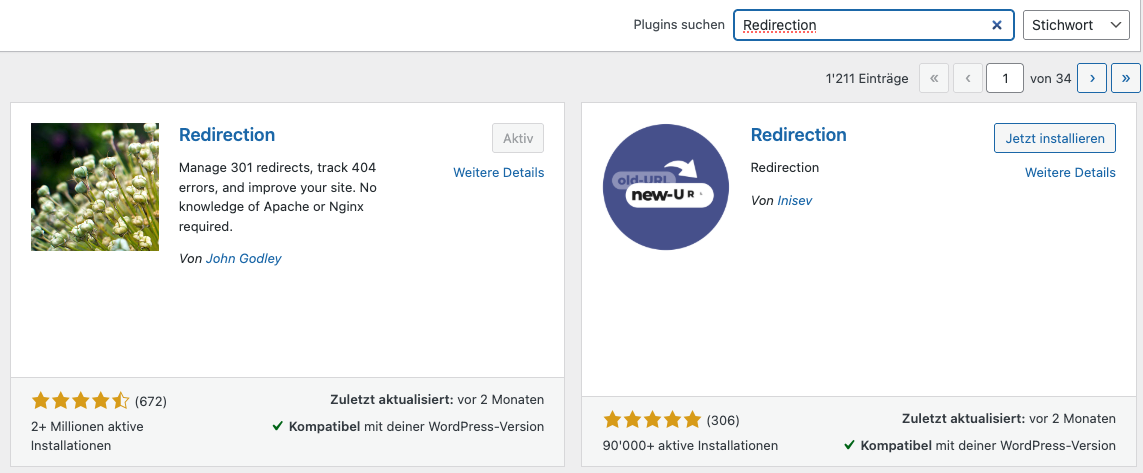Click Jetzt installieren for the Inisev plugin
The width and height of the screenshot is (1143, 473).
1055,138
